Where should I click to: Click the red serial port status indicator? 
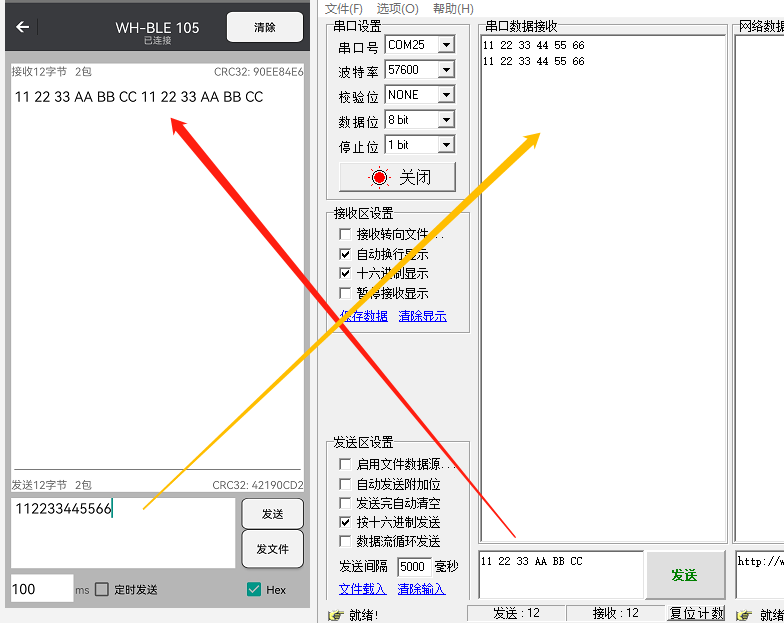click(379, 177)
